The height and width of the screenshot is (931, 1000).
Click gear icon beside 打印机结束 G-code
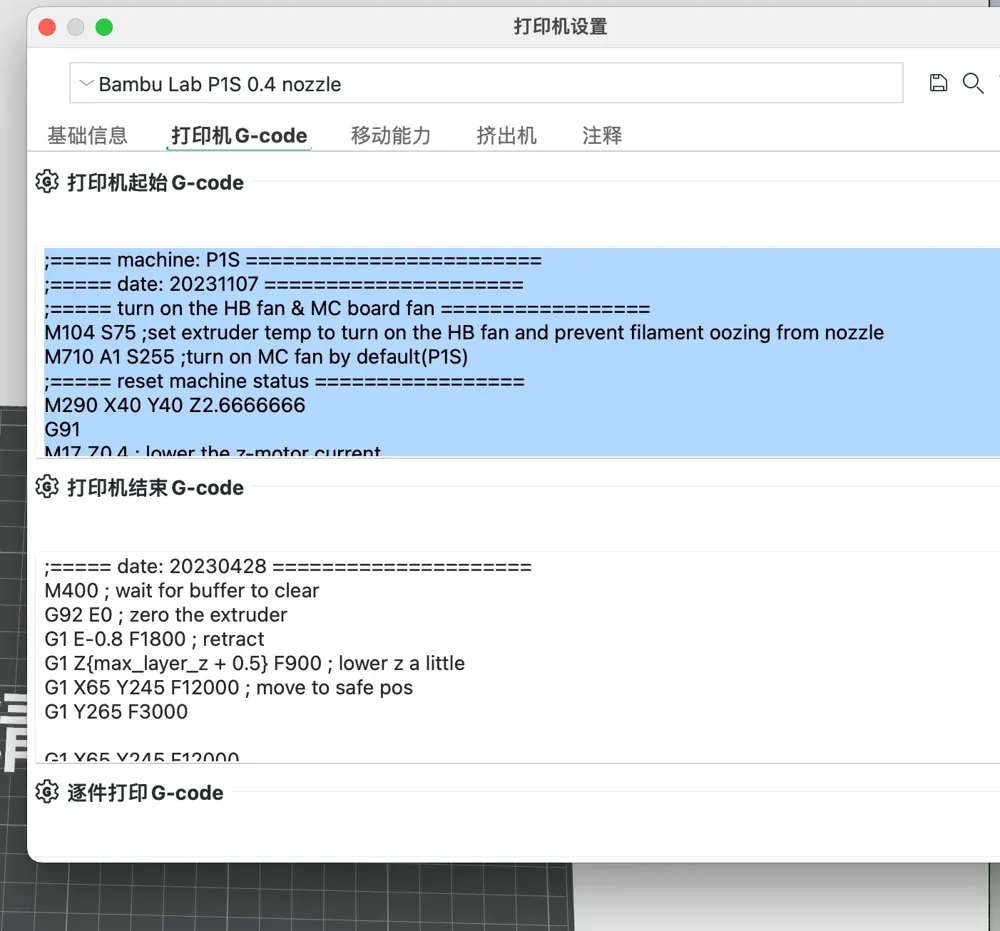pyautogui.click(x=46, y=487)
